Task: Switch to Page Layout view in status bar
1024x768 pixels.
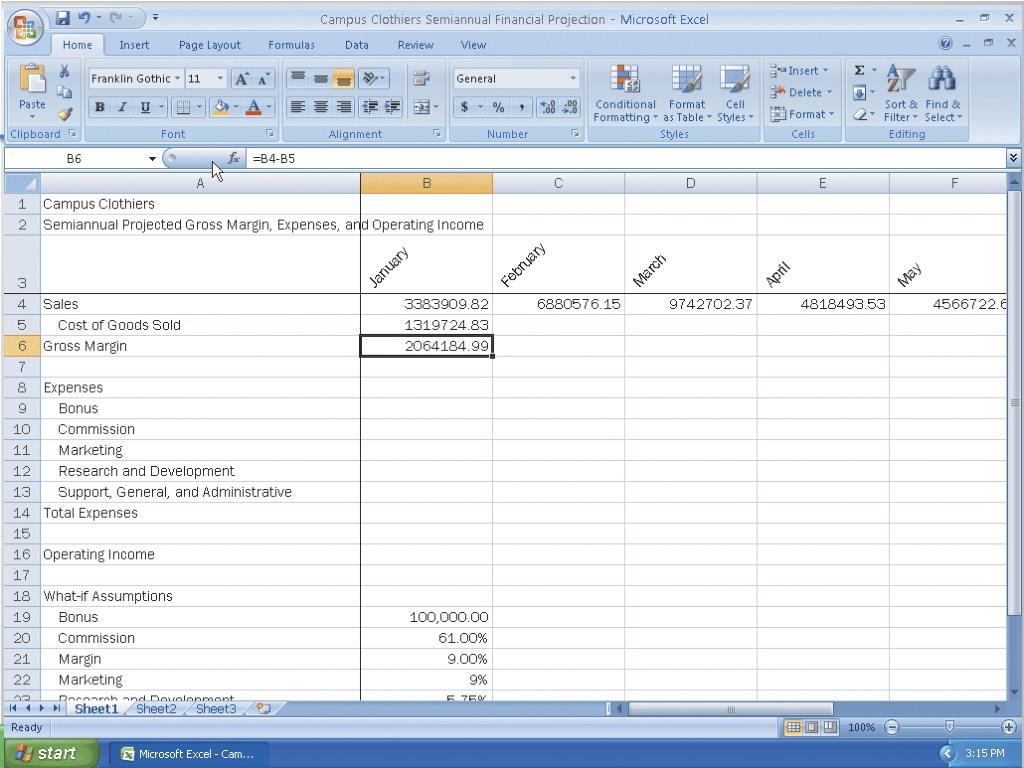Action: pyautogui.click(x=811, y=728)
